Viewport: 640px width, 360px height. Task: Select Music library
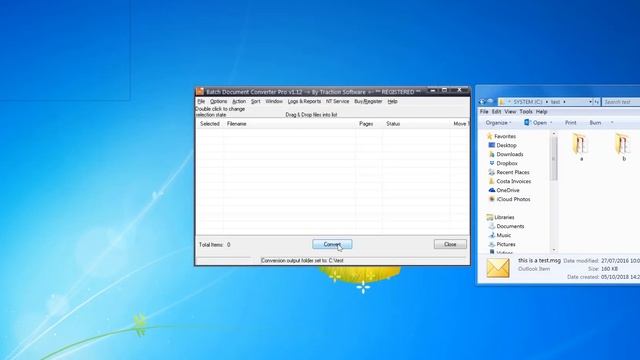tap(504, 235)
